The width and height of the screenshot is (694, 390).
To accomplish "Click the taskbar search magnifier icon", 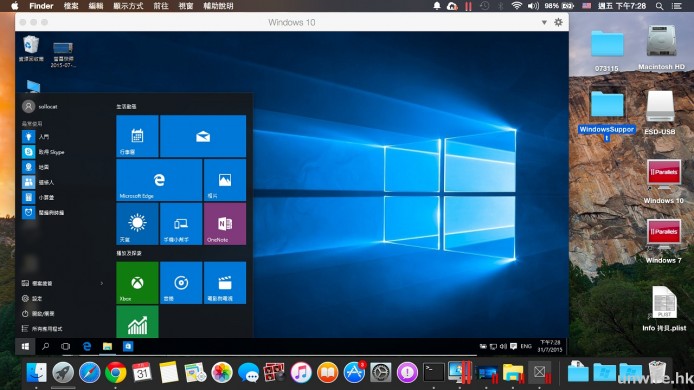I will tap(46, 346).
